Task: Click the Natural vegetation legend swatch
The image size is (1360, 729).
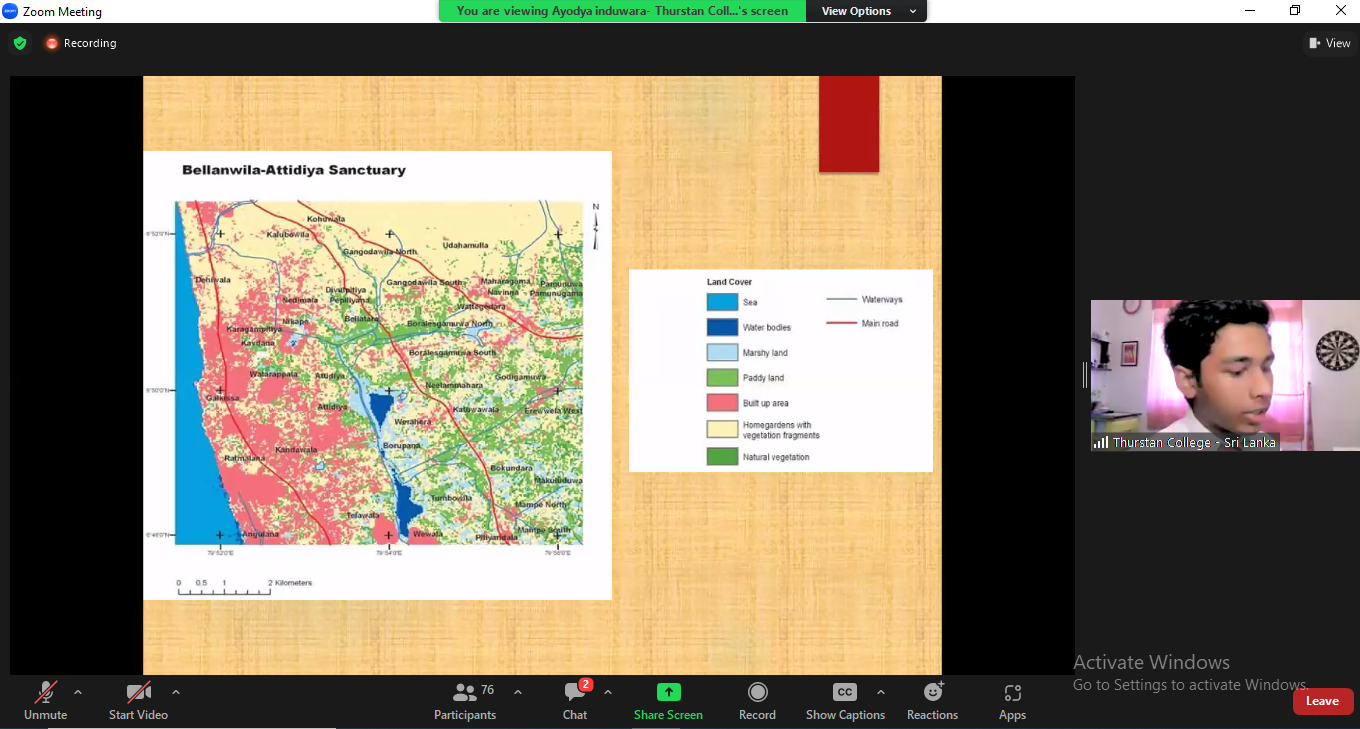Action: click(x=722, y=457)
